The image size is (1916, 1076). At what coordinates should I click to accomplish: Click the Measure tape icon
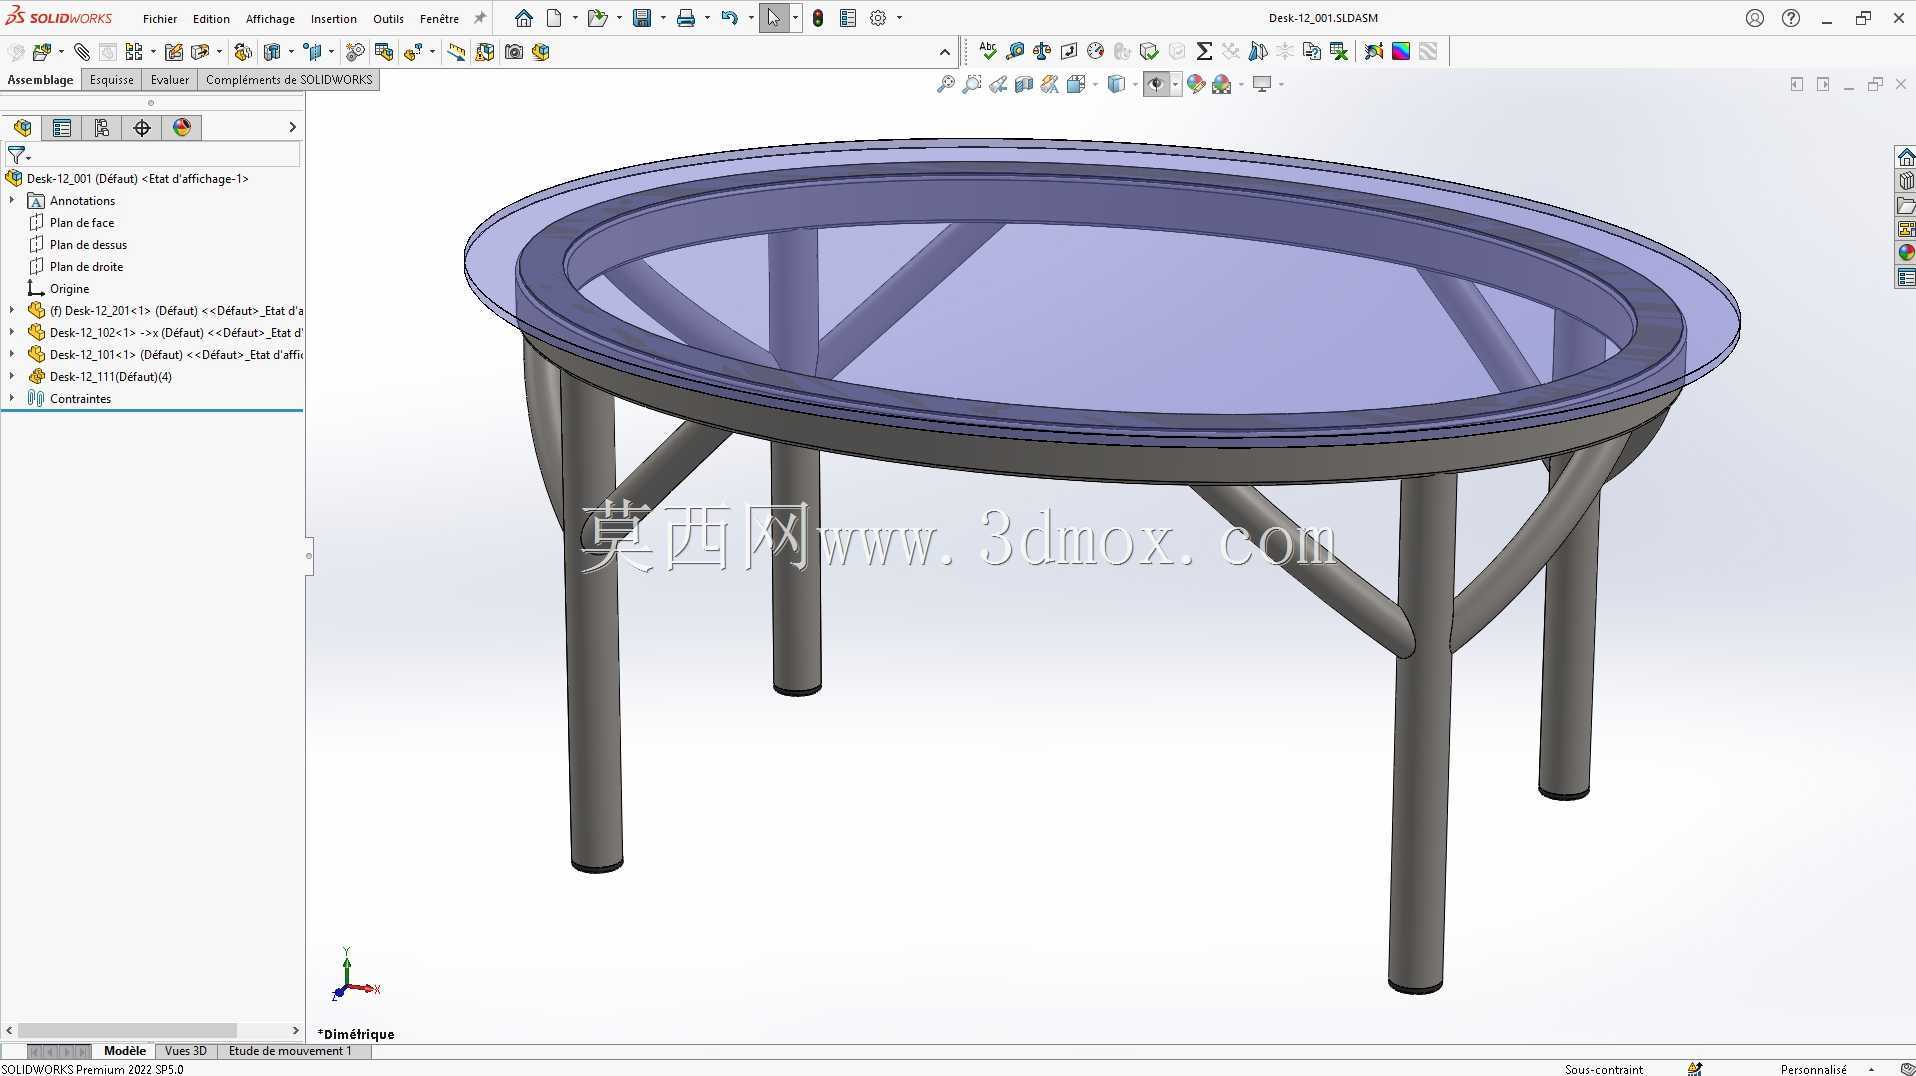click(1015, 51)
